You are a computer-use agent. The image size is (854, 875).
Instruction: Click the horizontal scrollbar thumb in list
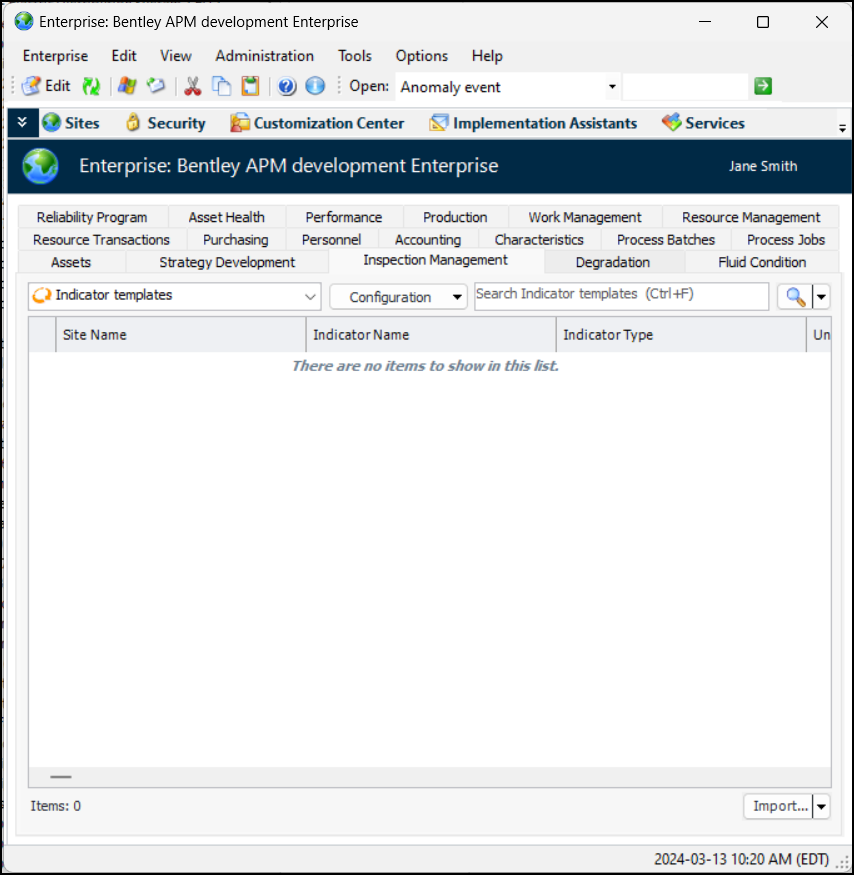point(61,777)
